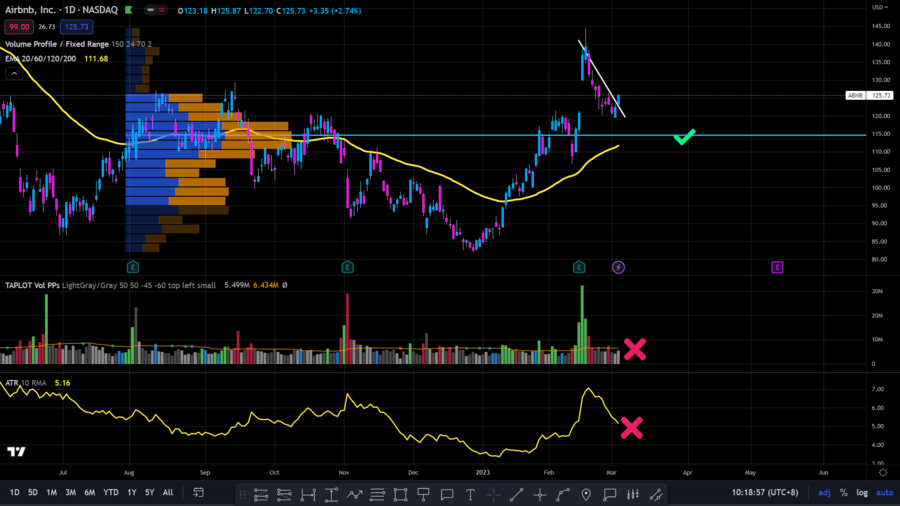The width and height of the screenshot is (900, 506).
Task: Select the EMA 20/60/120/200 legend
Action: point(41,59)
